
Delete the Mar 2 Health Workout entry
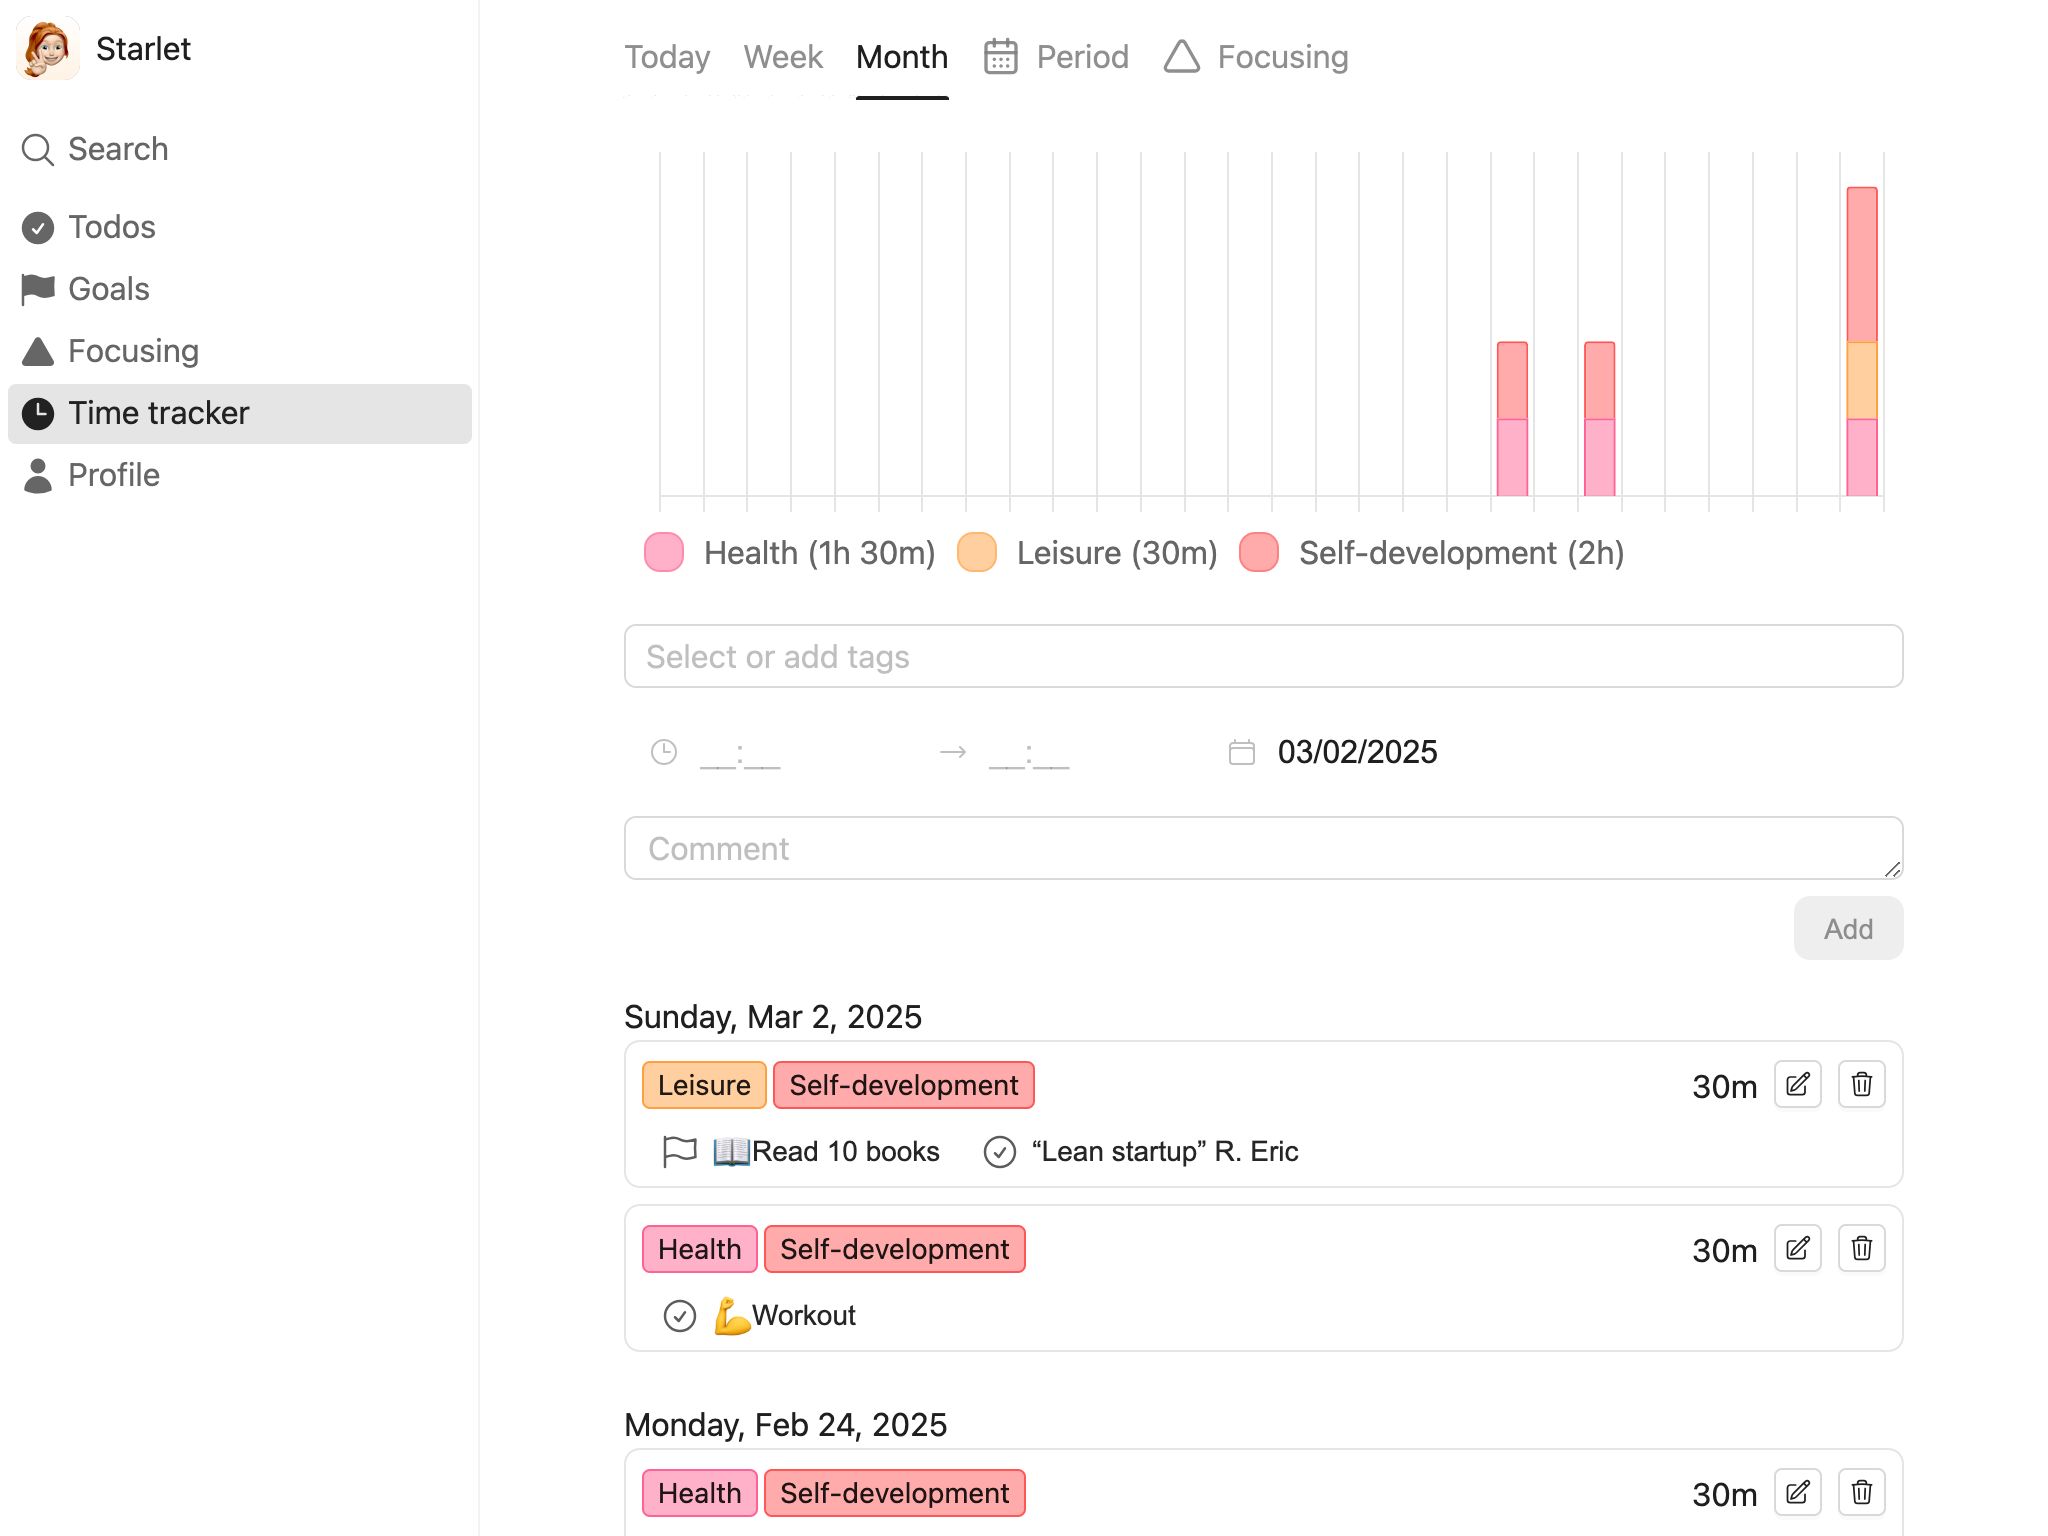tap(1861, 1249)
